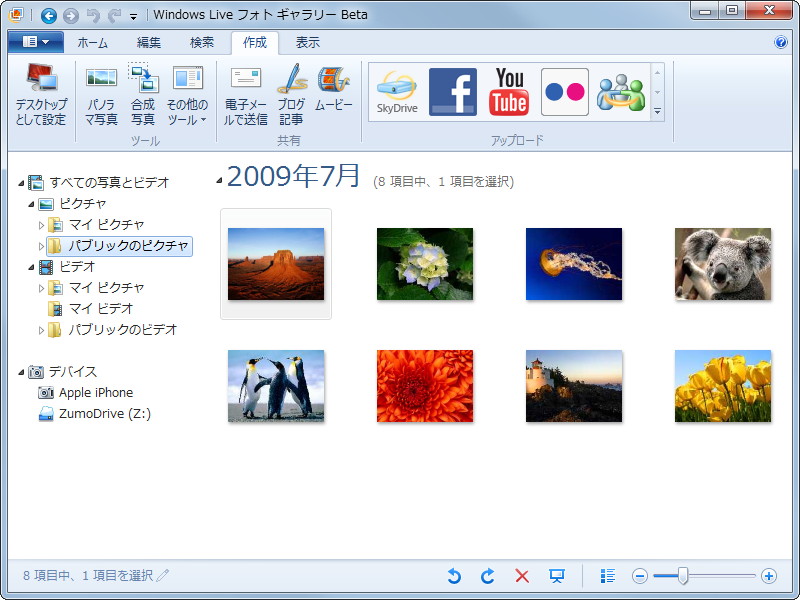Image resolution: width=800 pixels, height=600 pixels.
Task: Select the koala thumbnail
Action: [723, 264]
